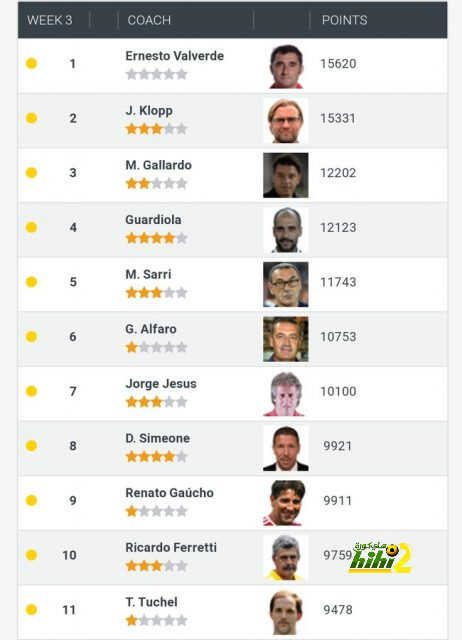Click the points value 12202
Image resolution: width=462 pixels, height=640 pixels.
pos(338,173)
